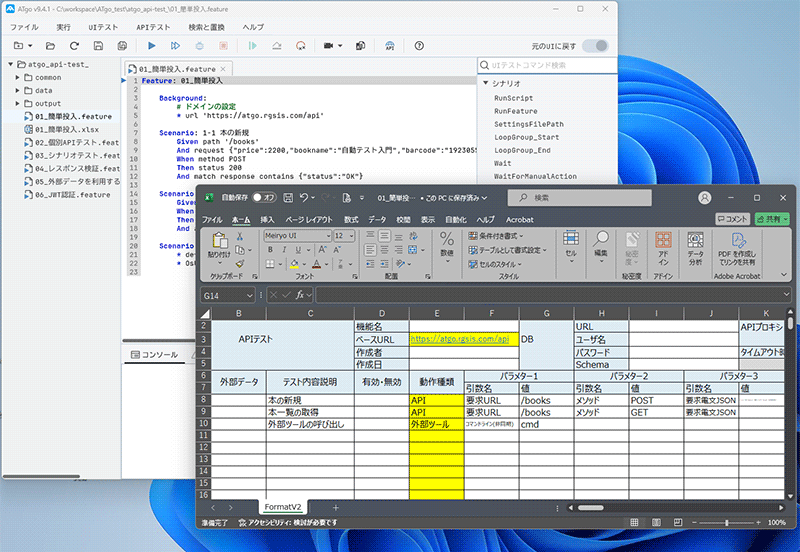Toggle Excel AutoSave switch

264,197
